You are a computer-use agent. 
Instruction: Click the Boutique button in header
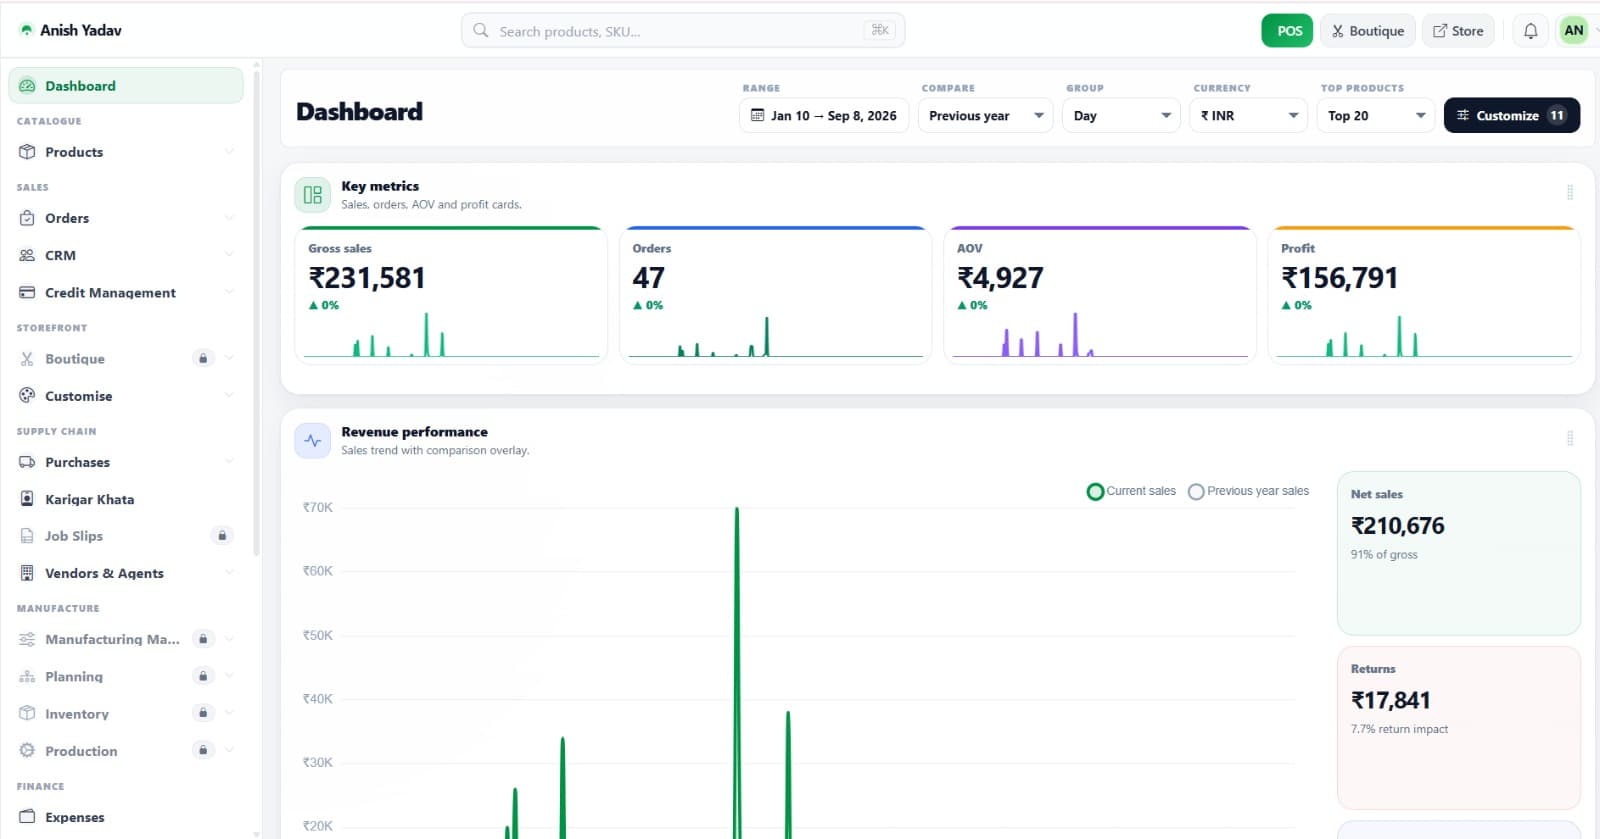coord(1368,31)
